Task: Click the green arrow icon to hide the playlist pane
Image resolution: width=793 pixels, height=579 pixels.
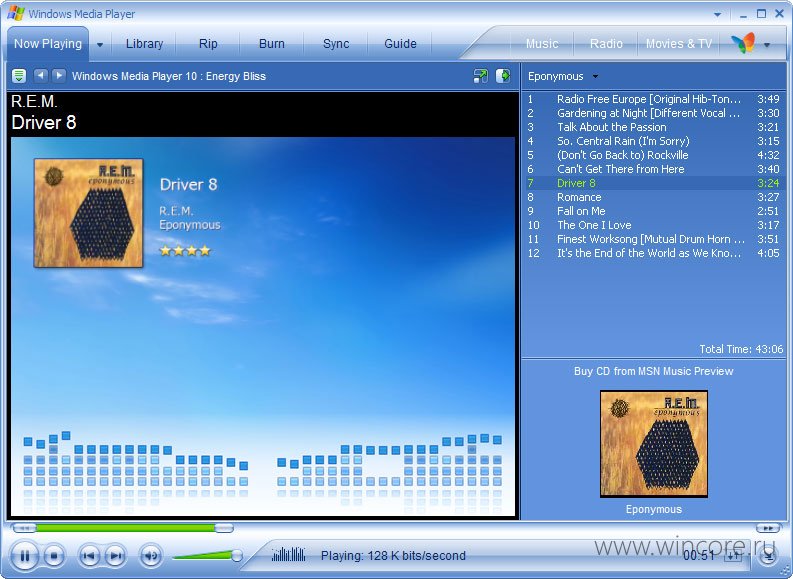Action: 503,76
